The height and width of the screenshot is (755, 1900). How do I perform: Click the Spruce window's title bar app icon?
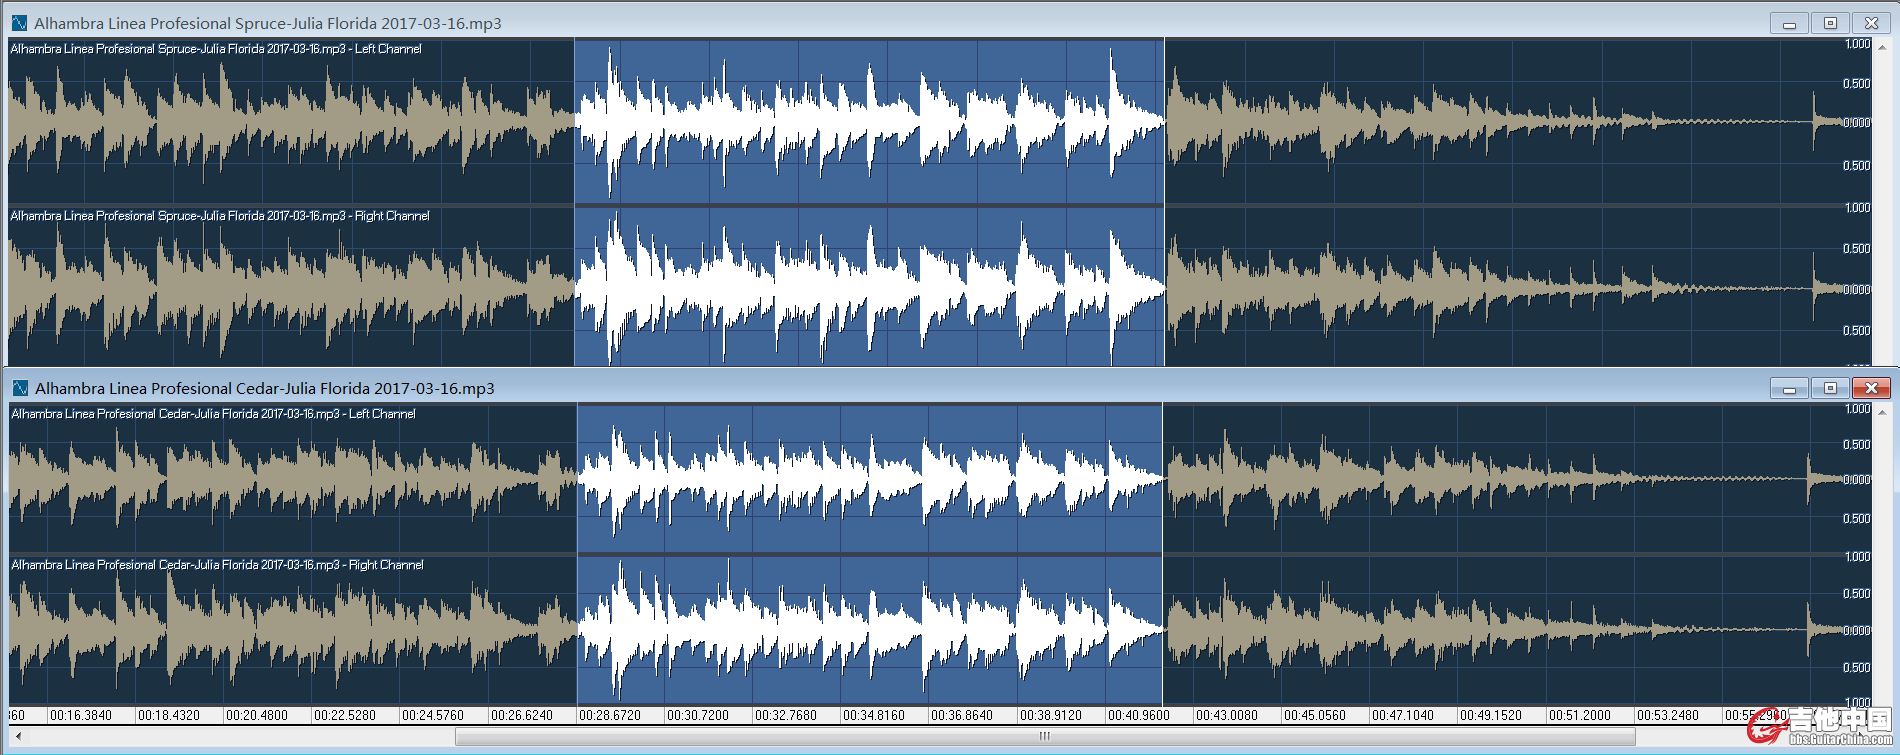pos(19,23)
